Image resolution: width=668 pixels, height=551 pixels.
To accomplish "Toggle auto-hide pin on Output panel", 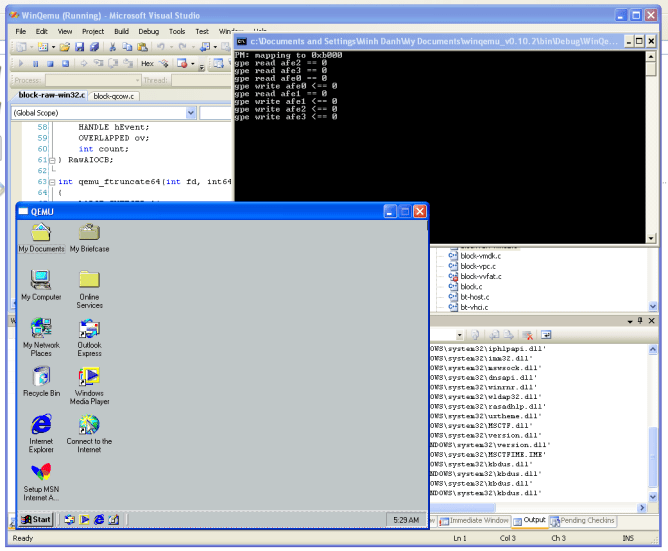I will pos(640,320).
